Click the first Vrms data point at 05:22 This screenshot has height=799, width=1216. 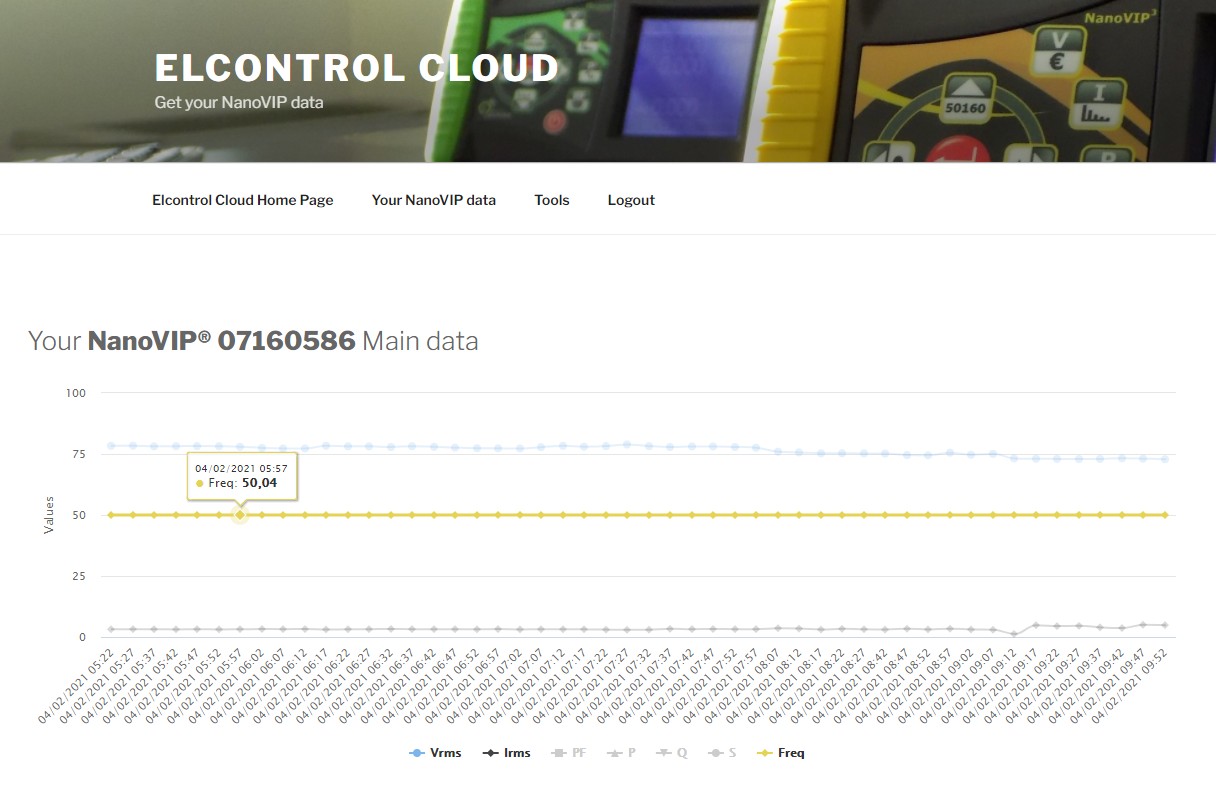click(111, 446)
